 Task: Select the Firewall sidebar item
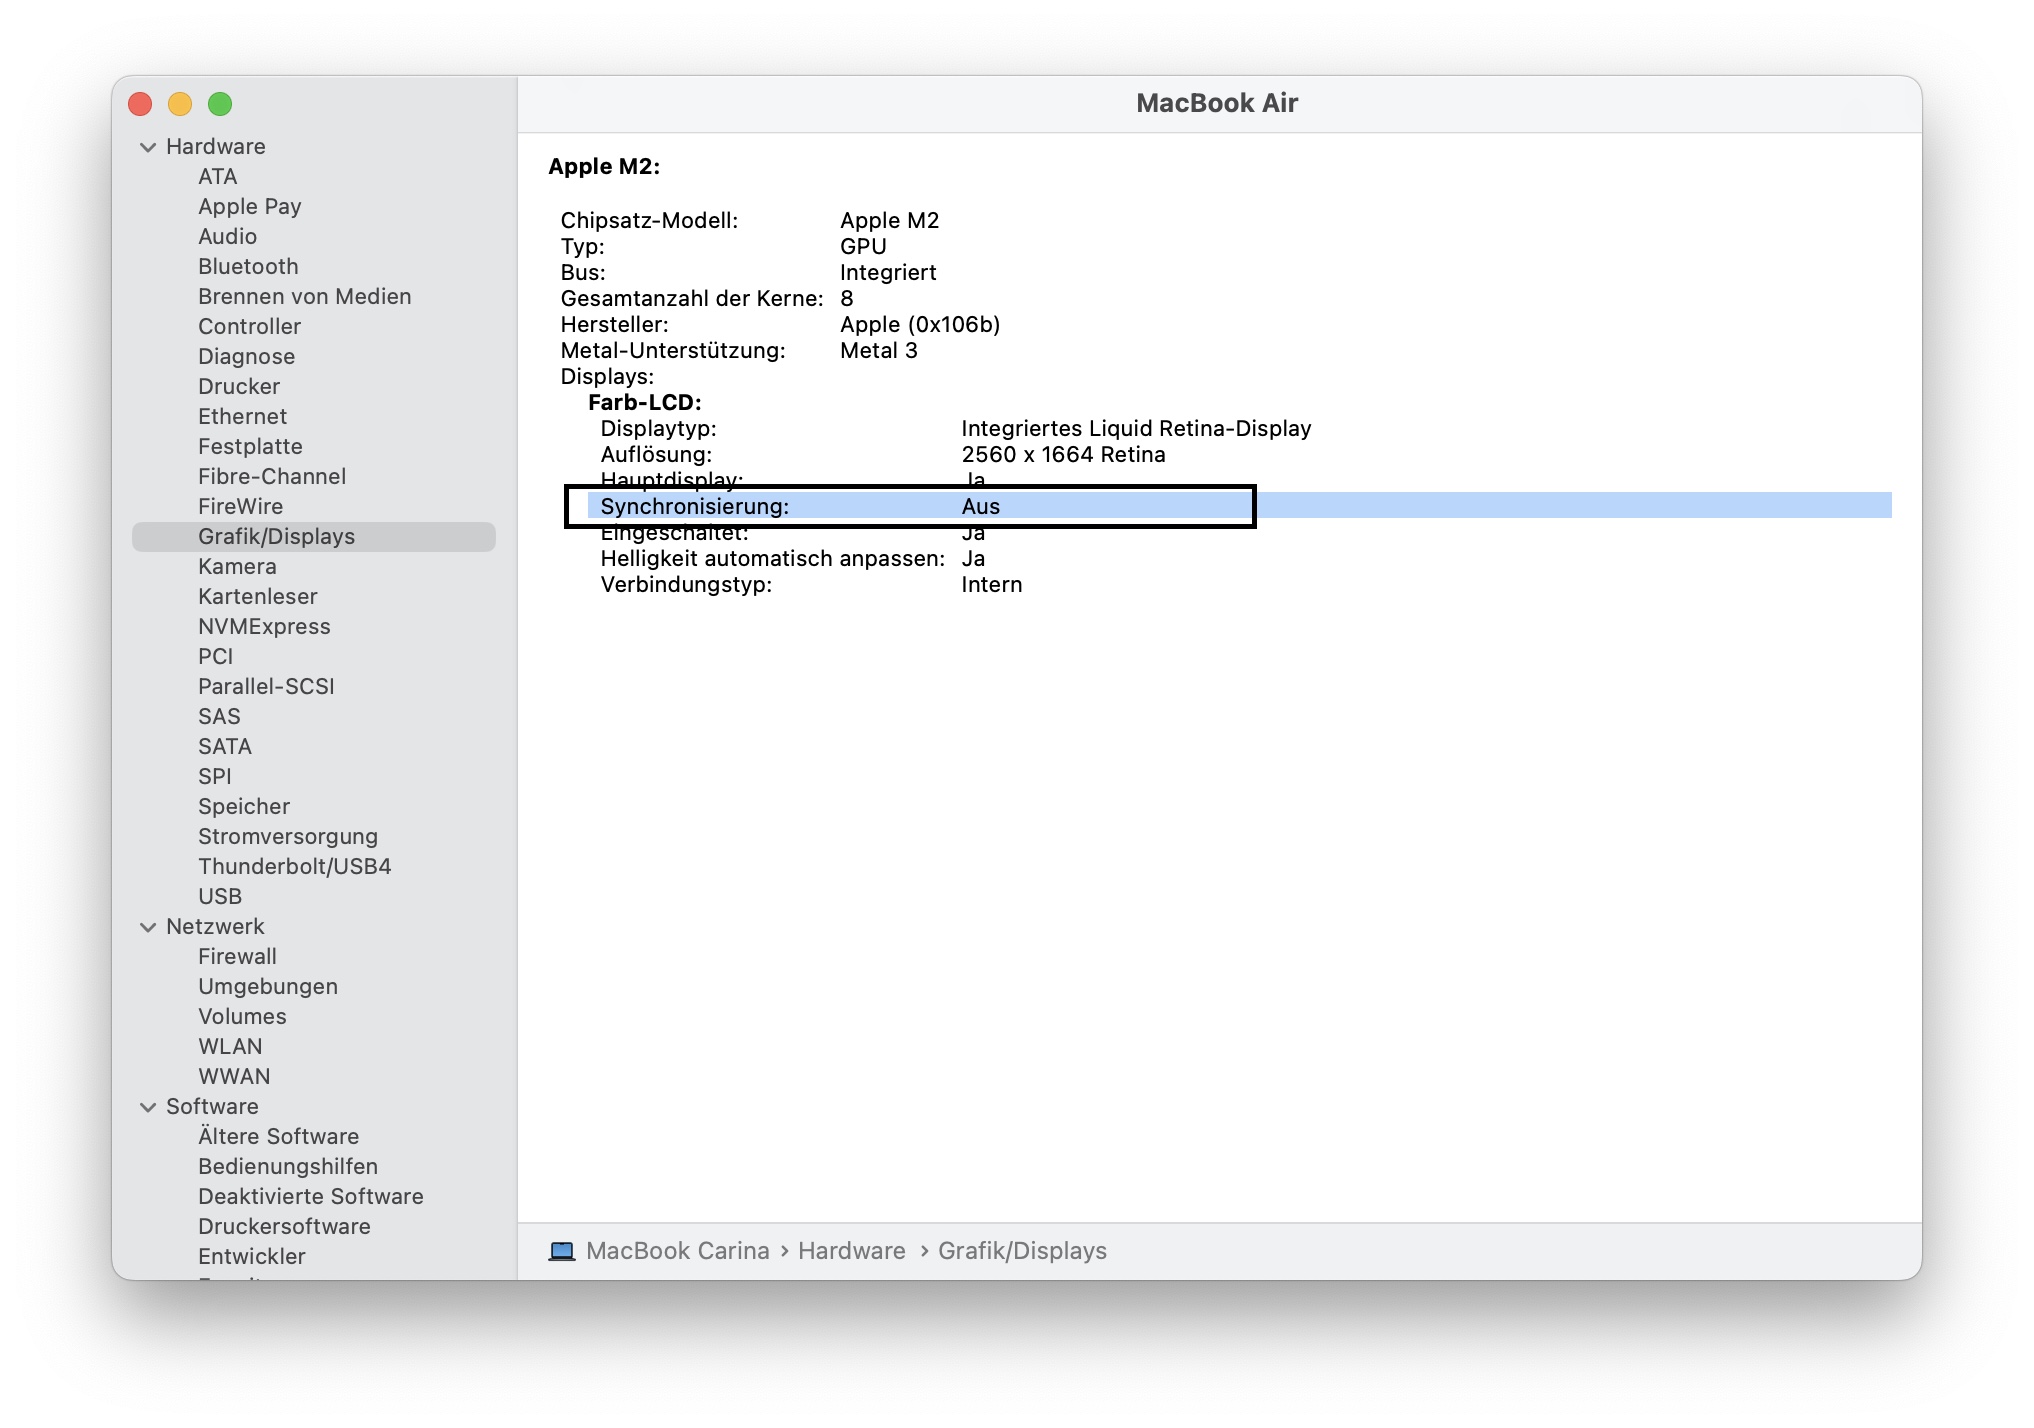tap(237, 957)
